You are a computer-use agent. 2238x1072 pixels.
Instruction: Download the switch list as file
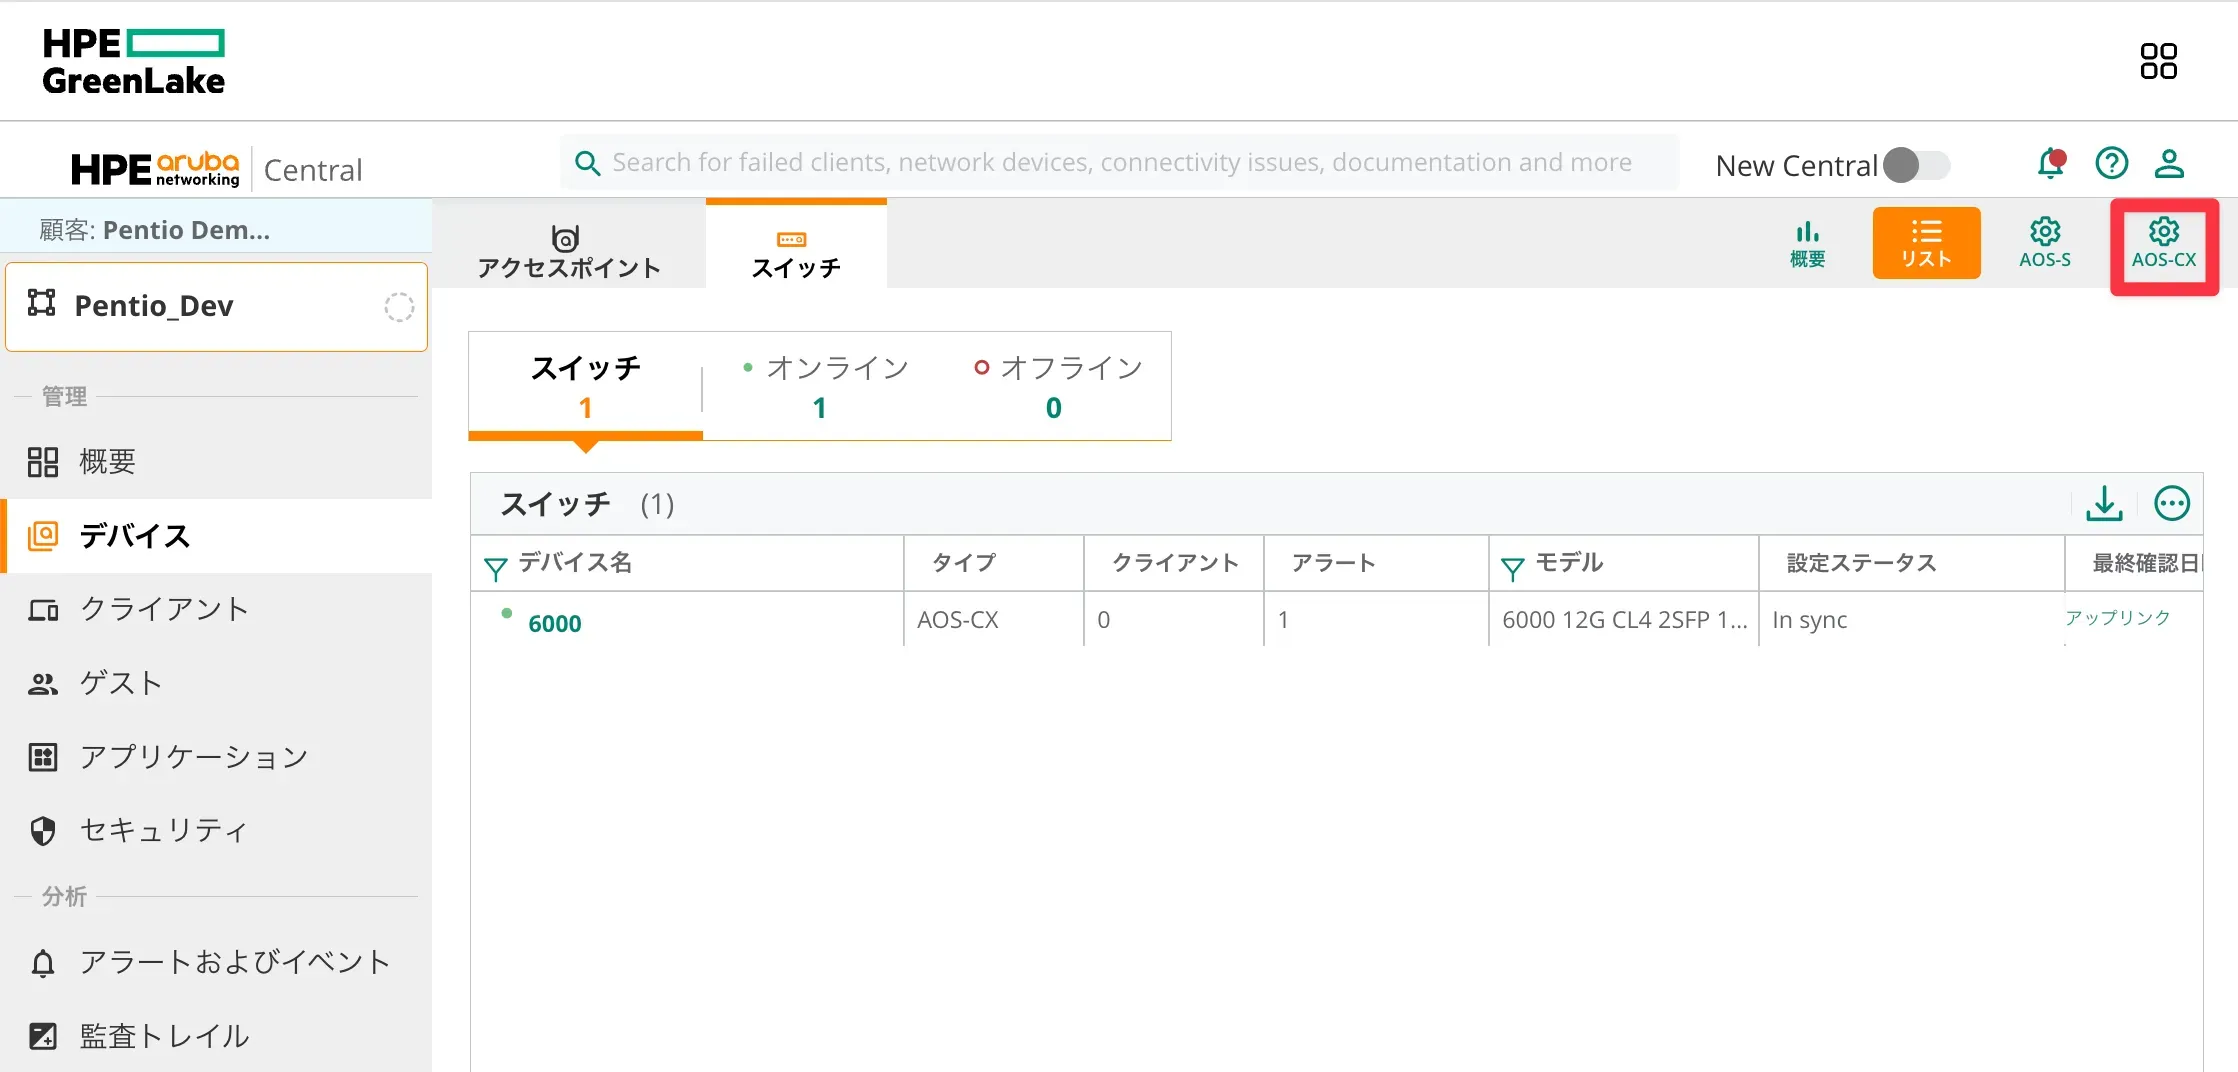pyautogui.click(x=2104, y=503)
